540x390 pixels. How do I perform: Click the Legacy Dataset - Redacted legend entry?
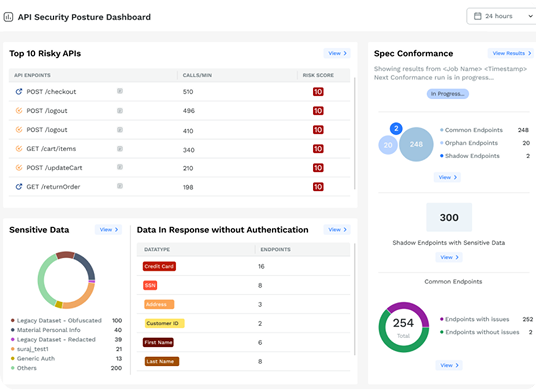(x=66, y=339)
